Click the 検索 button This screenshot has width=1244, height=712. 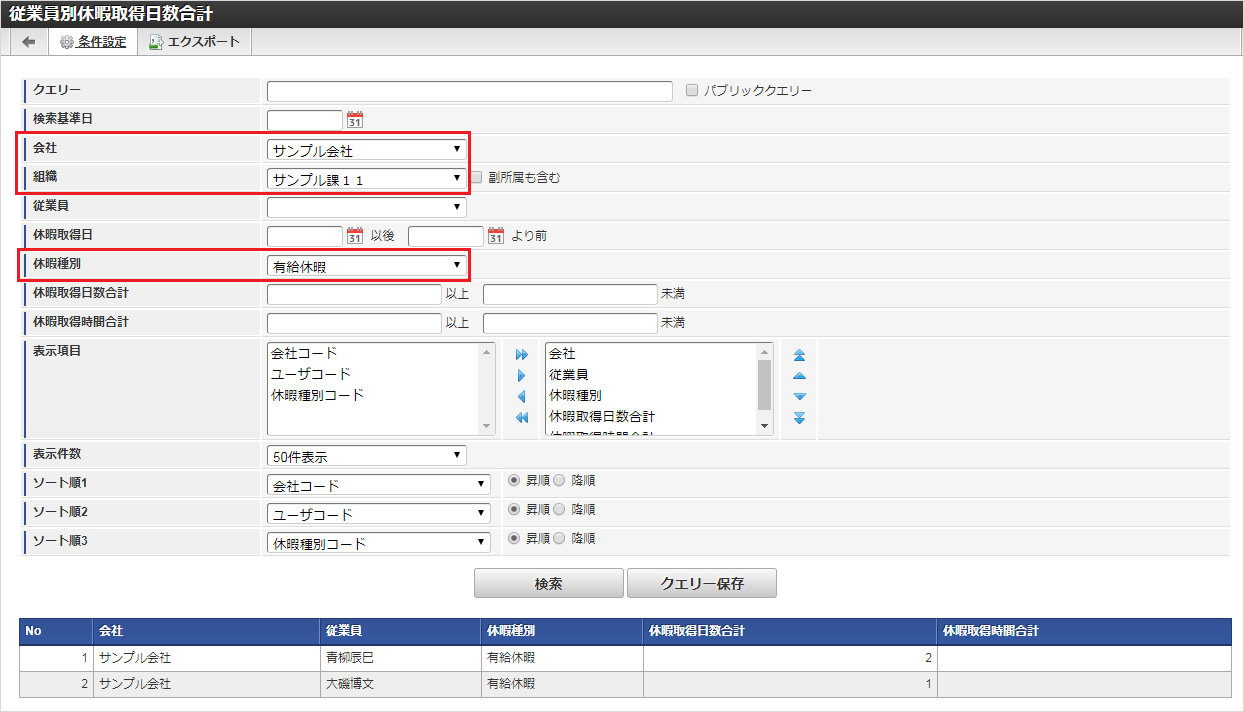(x=548, y=583)
